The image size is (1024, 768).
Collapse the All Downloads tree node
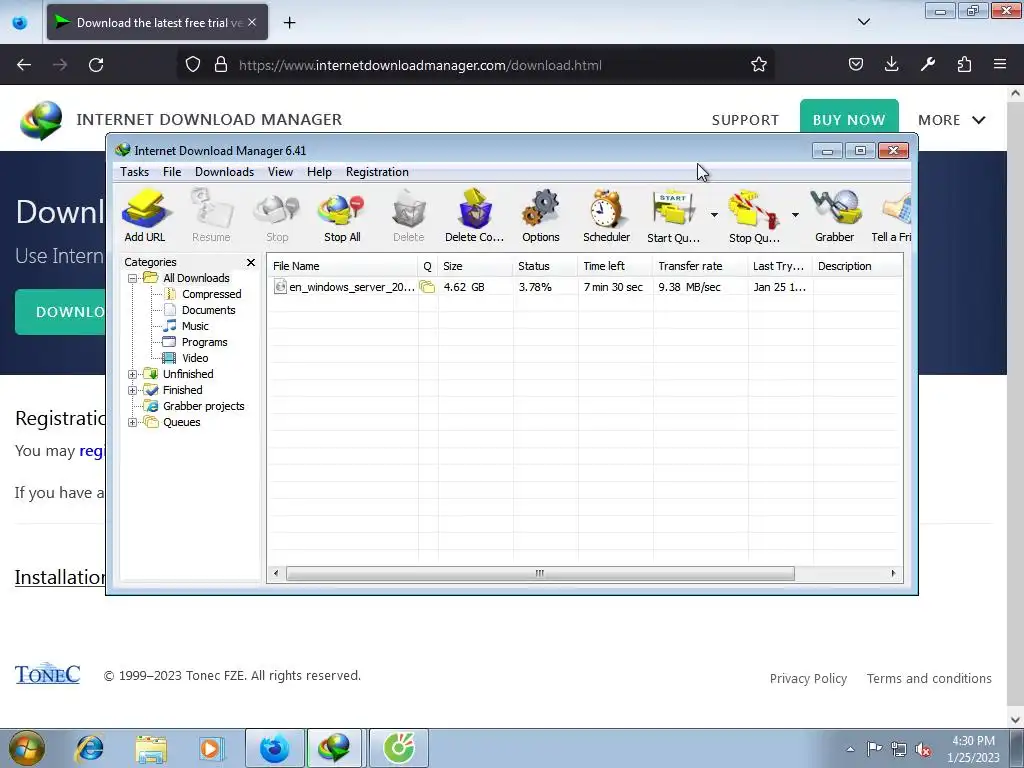[133, 278]
